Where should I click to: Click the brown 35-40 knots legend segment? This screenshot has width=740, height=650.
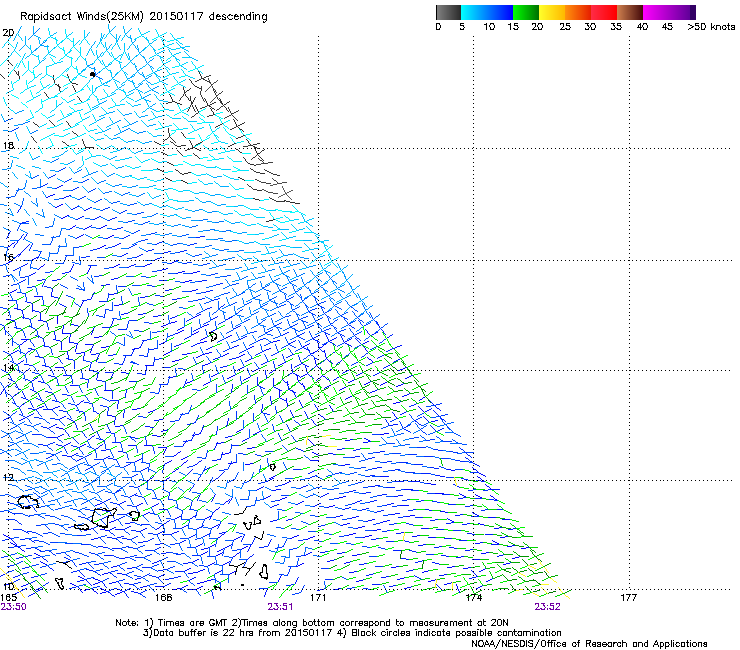(630, 12)
